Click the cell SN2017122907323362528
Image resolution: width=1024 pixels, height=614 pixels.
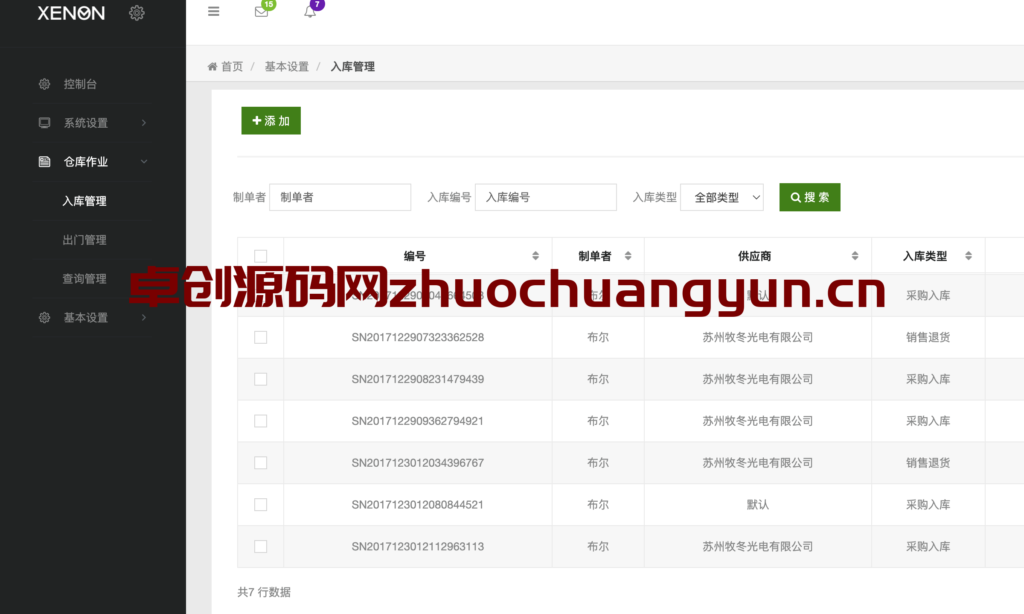point(418,337)
